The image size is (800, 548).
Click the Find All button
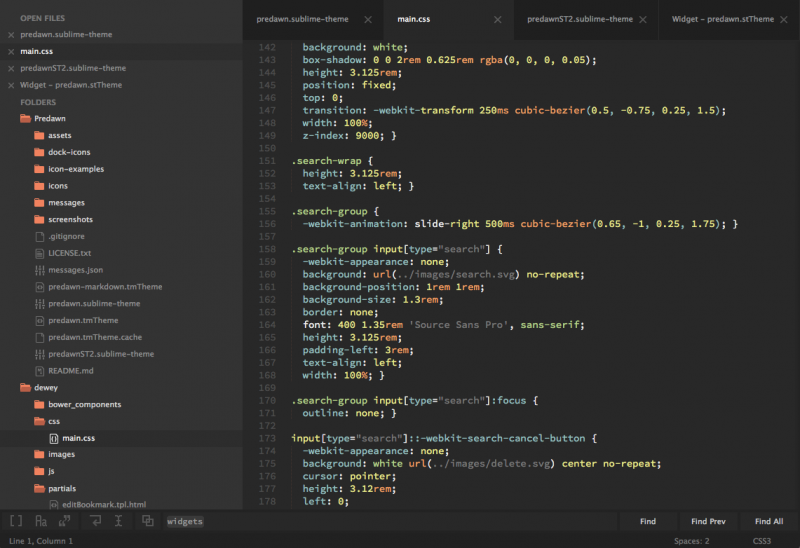[x=769, y=521]
